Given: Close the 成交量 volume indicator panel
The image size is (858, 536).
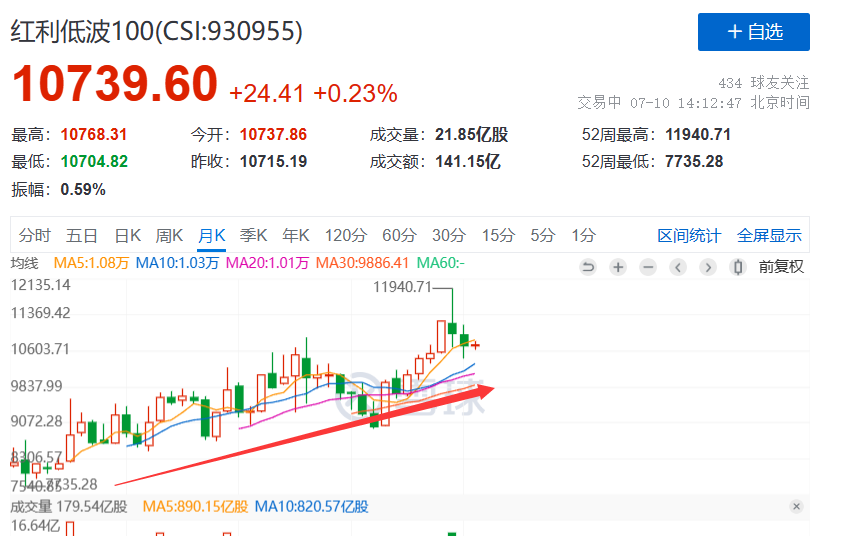Looking at the screenshot, I should (796, 506).
